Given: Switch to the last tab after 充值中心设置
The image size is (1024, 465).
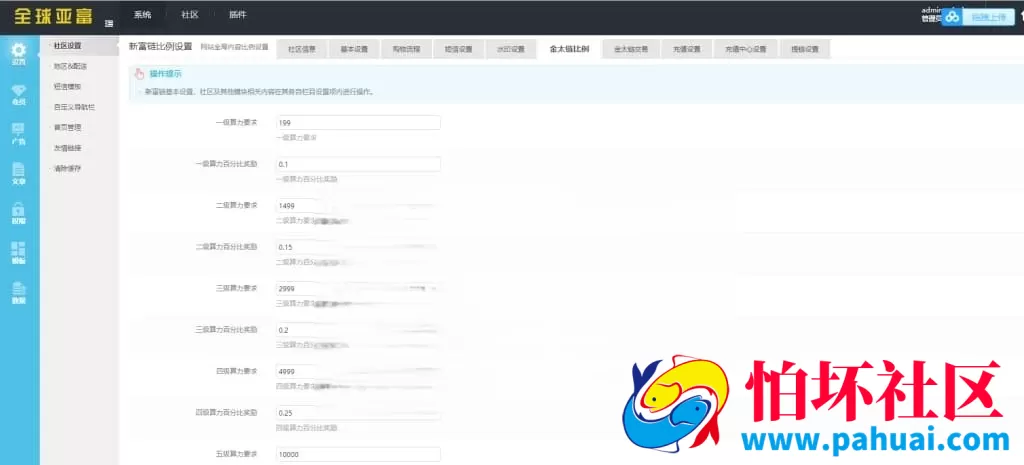Looking at the screenshot, I should 805,49.
